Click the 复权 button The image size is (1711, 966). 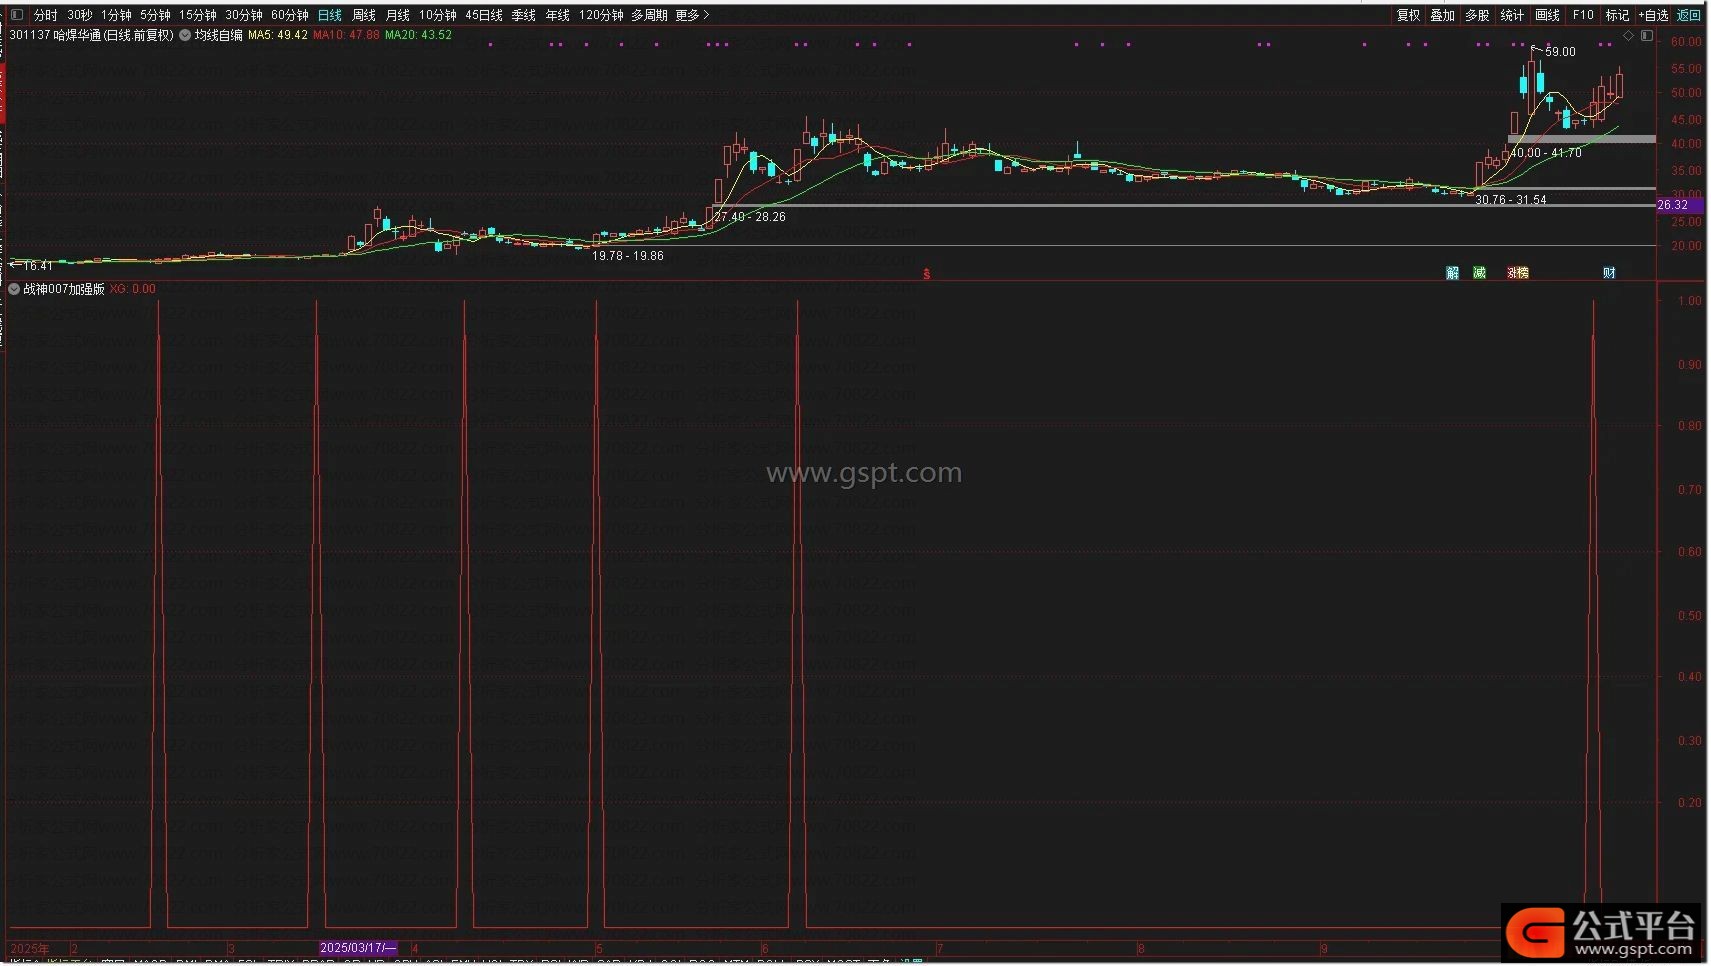click(x=1408, y=15)
